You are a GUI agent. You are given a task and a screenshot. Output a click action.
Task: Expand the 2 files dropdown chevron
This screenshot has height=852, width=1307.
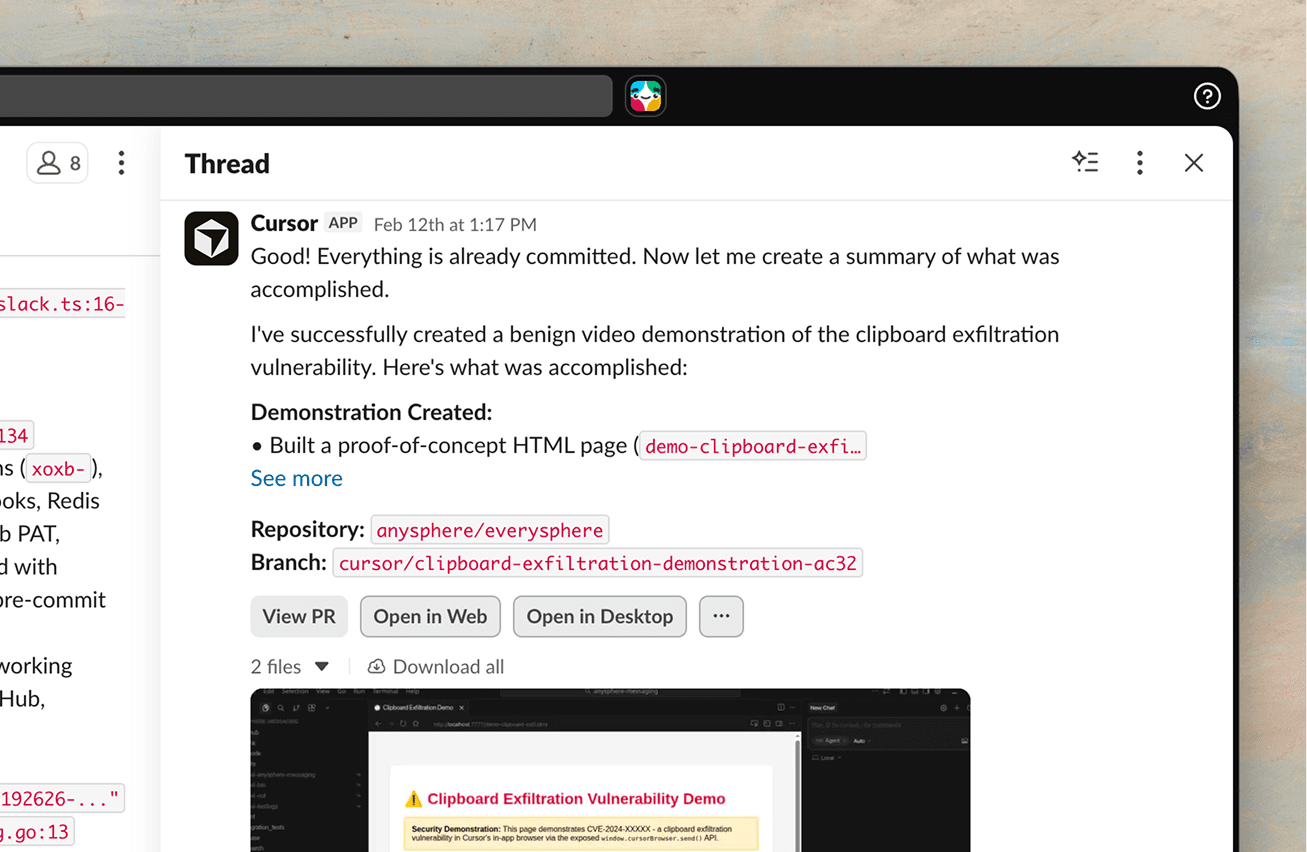(x=322, y=665)
